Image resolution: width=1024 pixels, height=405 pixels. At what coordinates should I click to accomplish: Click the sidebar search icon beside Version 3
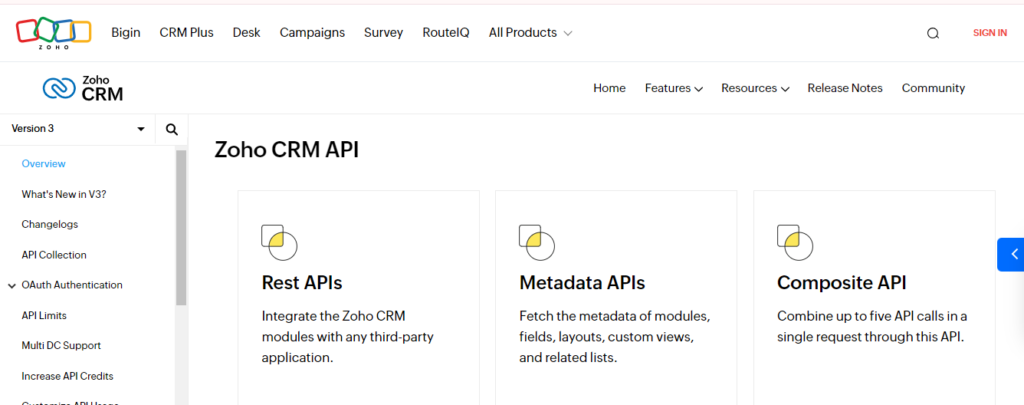[172, 129]
